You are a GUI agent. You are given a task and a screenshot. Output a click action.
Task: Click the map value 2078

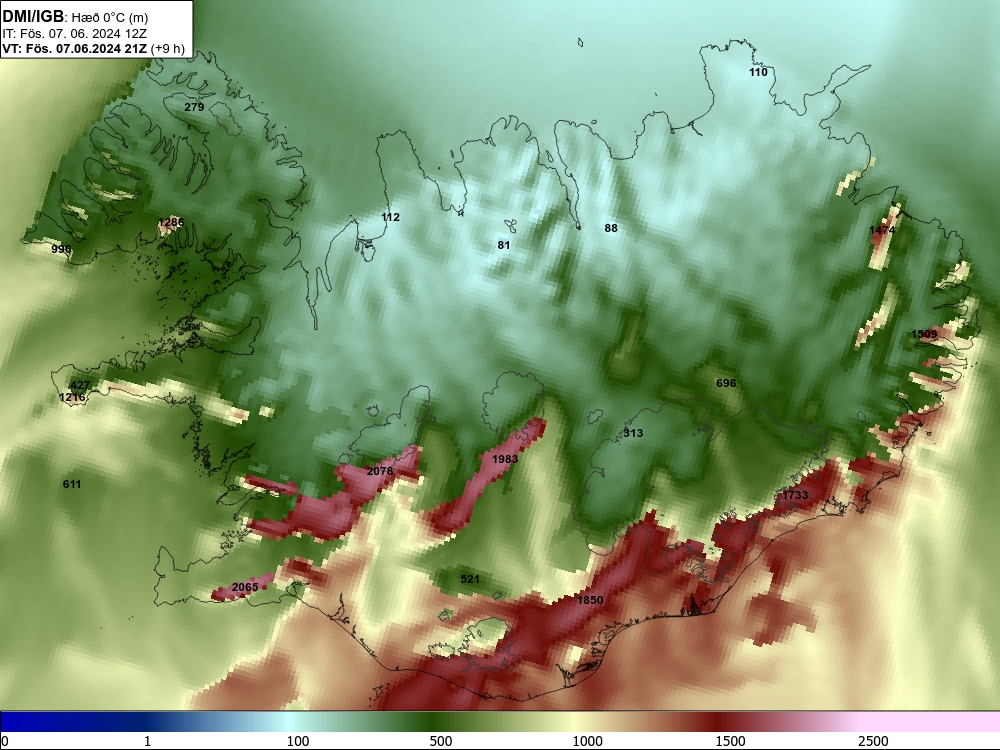coord(380,471)
